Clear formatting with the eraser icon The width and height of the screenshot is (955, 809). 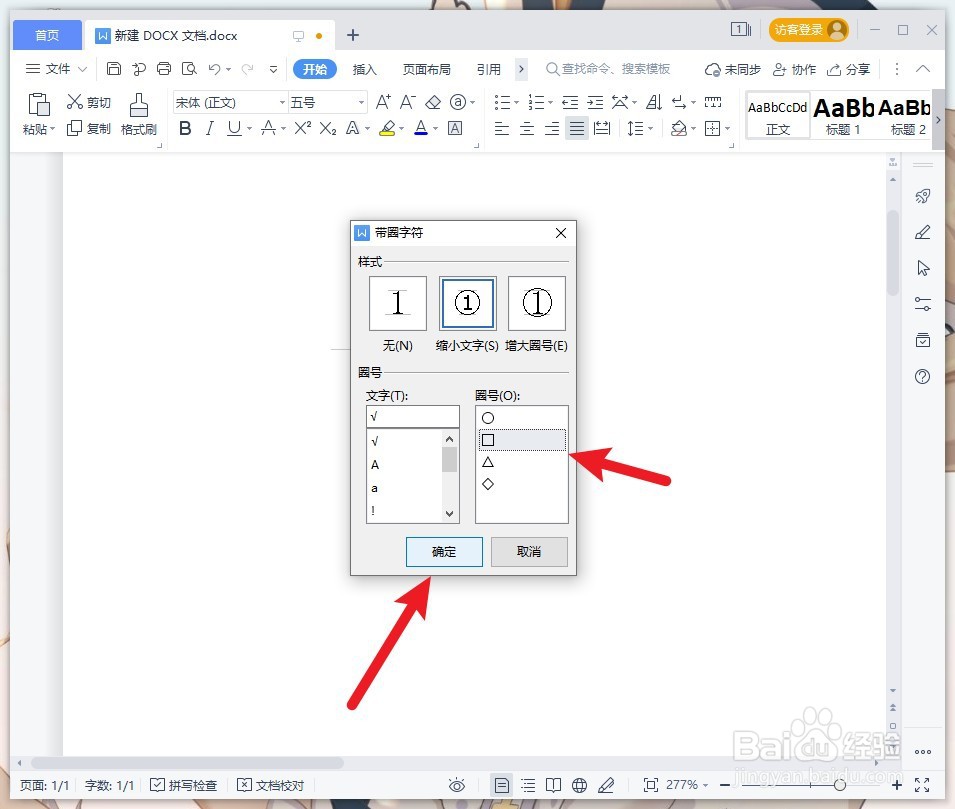pos(433,102)
